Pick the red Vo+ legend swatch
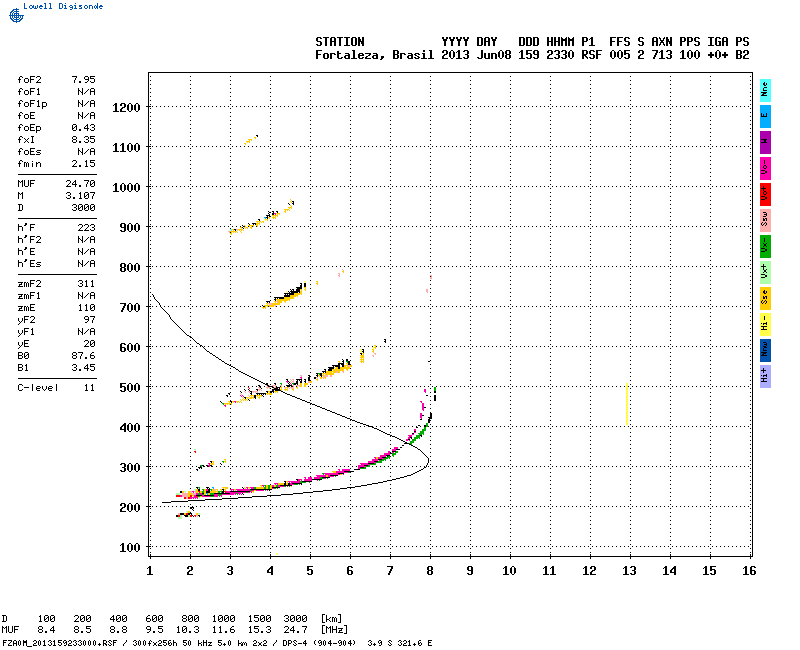Image resolution: width=800 pixels, height=650 pixels. click(765, 194)
